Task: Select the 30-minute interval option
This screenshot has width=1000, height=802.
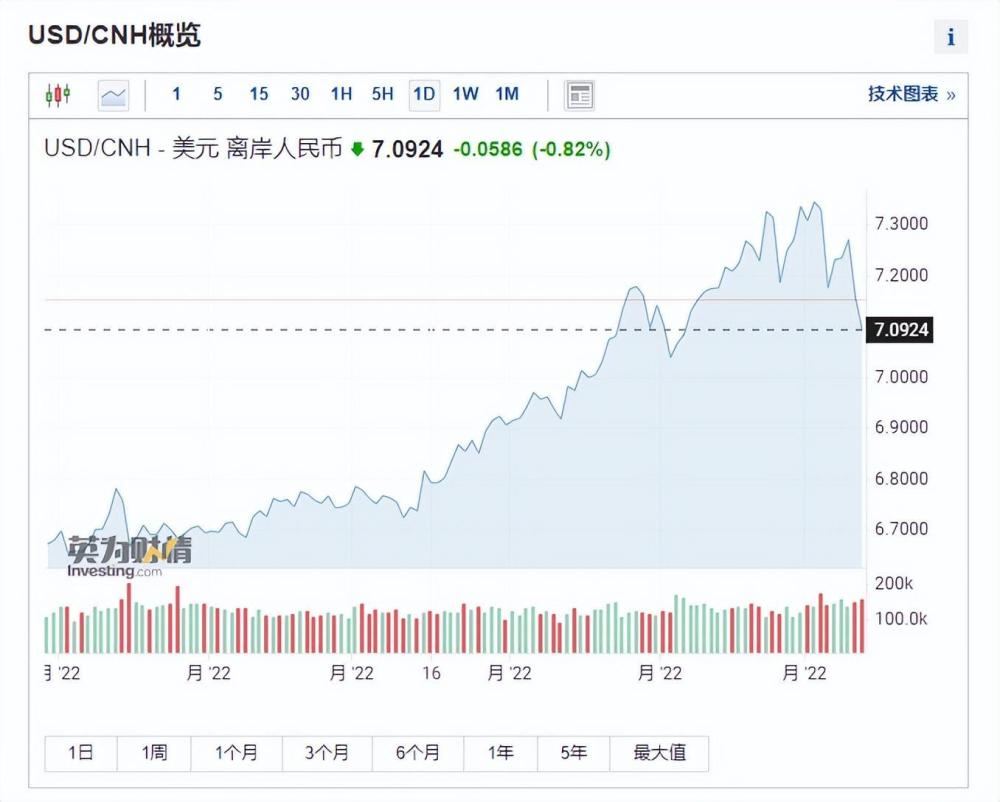Action: 299,94
